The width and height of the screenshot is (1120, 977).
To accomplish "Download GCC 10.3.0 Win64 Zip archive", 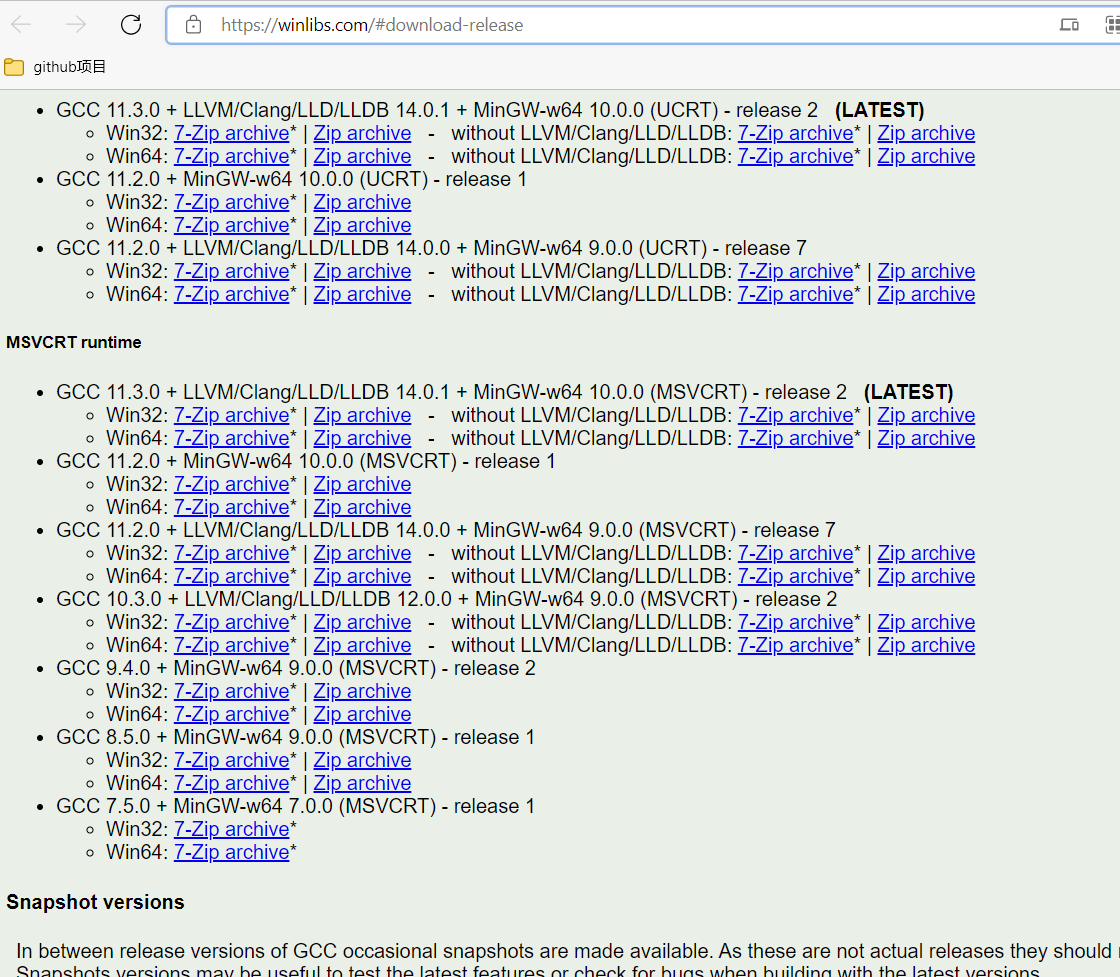I will [362, 646].
